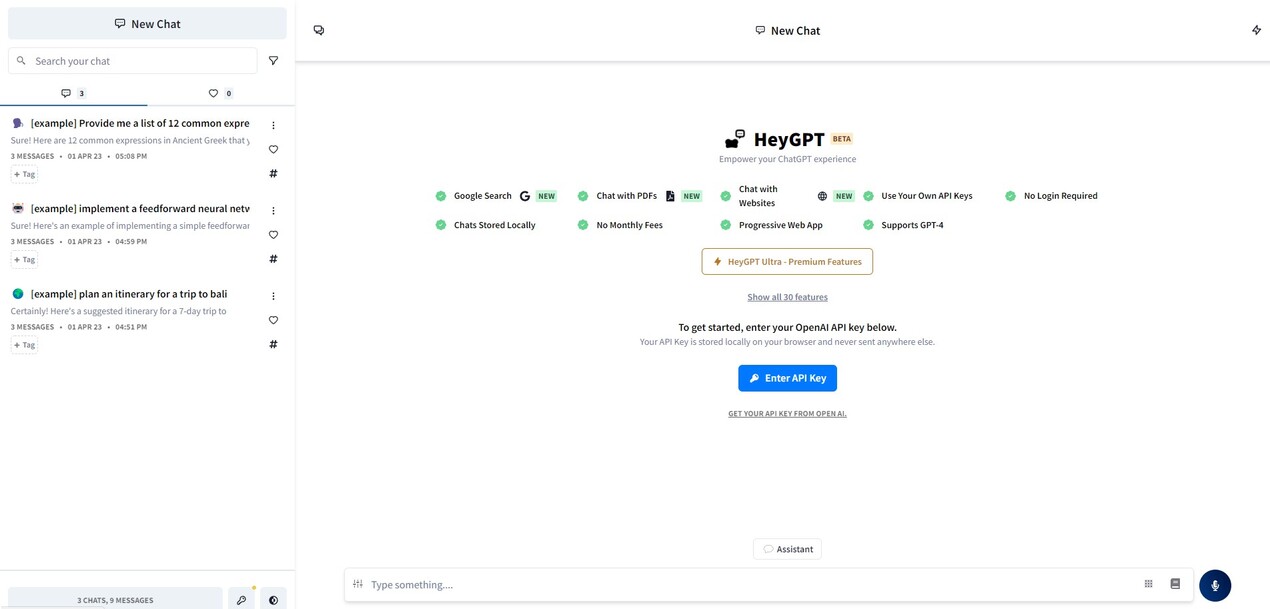Screen dimensions: 1270x609
Task: Add a tag to the feedforward neural chat
Action: 24,259
